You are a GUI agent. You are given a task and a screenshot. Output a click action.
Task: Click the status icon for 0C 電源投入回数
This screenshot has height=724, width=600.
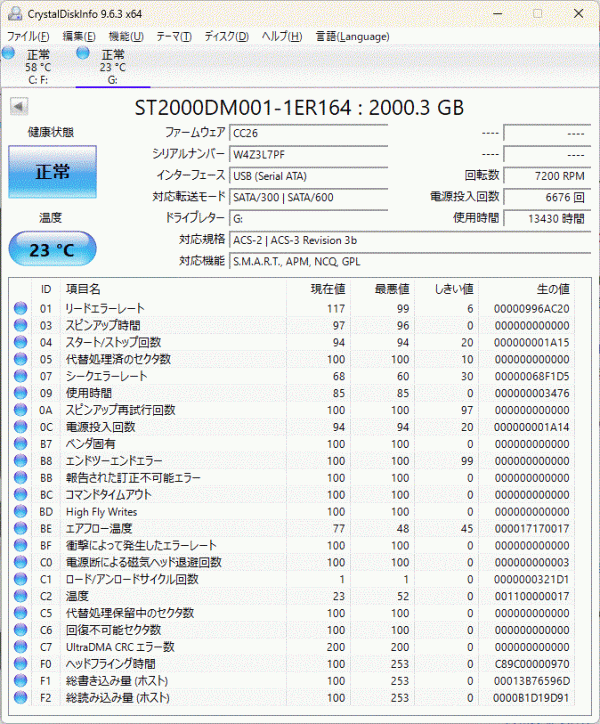click(x=20, y=427)
